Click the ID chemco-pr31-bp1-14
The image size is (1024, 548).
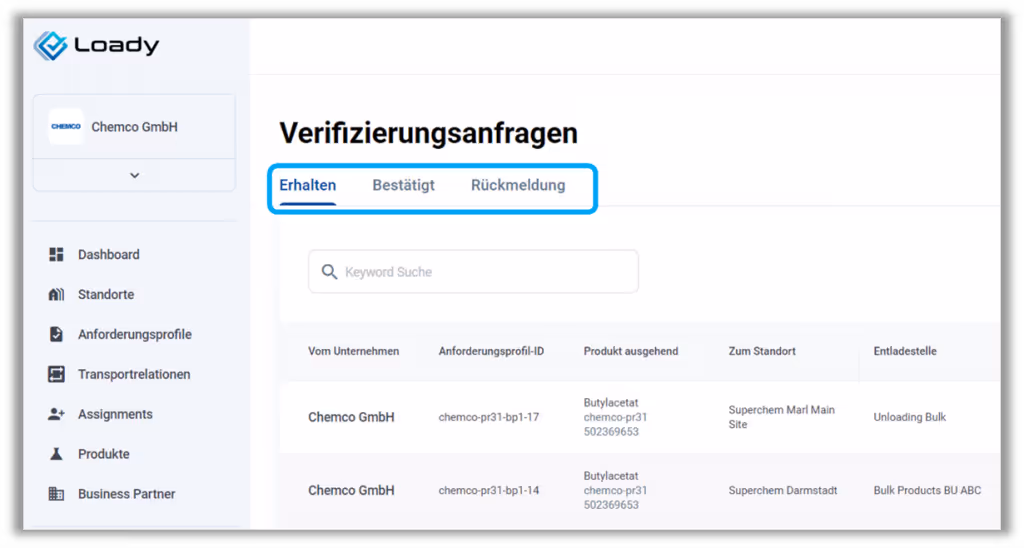point(488,490)
